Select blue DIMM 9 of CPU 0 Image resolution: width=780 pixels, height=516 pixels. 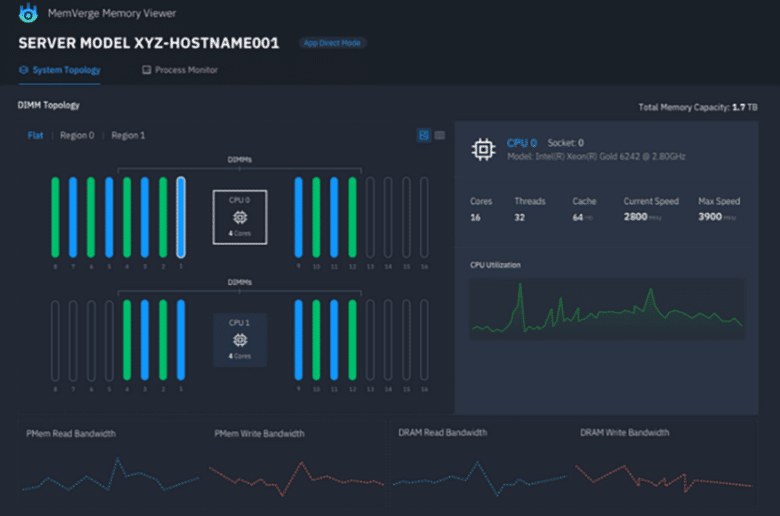point(298,217)
